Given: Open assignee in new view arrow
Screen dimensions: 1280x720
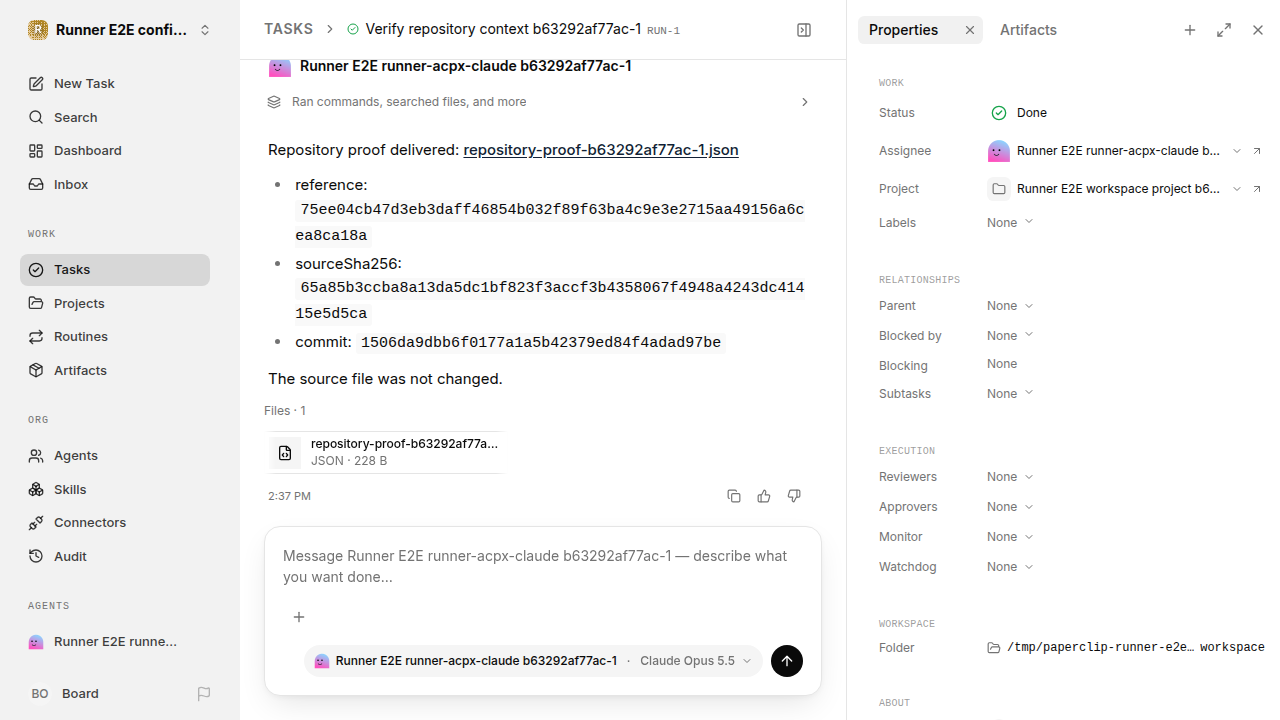Looking at the screenshot, I should [1257, 151].
